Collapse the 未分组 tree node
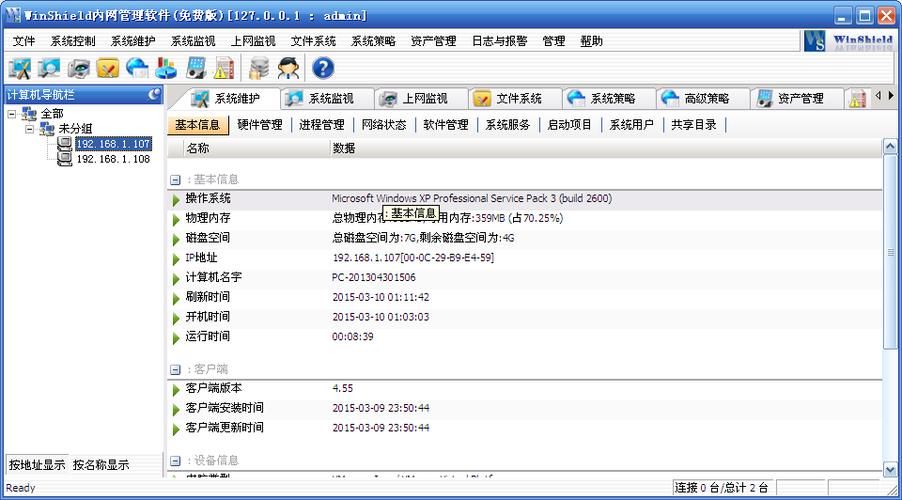Screen dimensions: 902x500 [29, 129]
